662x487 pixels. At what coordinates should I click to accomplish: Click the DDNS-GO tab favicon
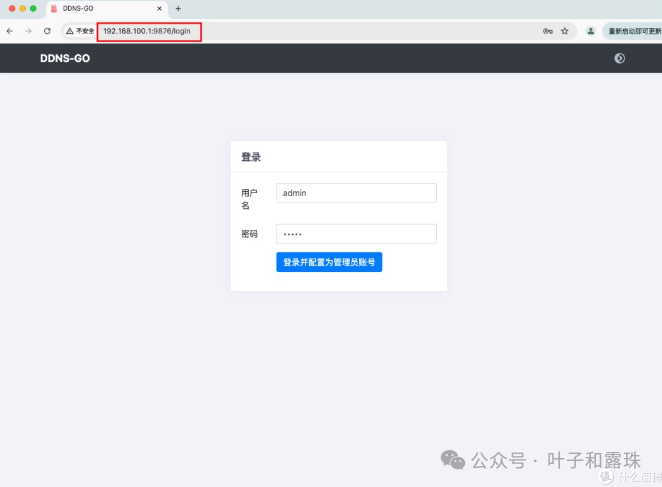click(54, 8)
